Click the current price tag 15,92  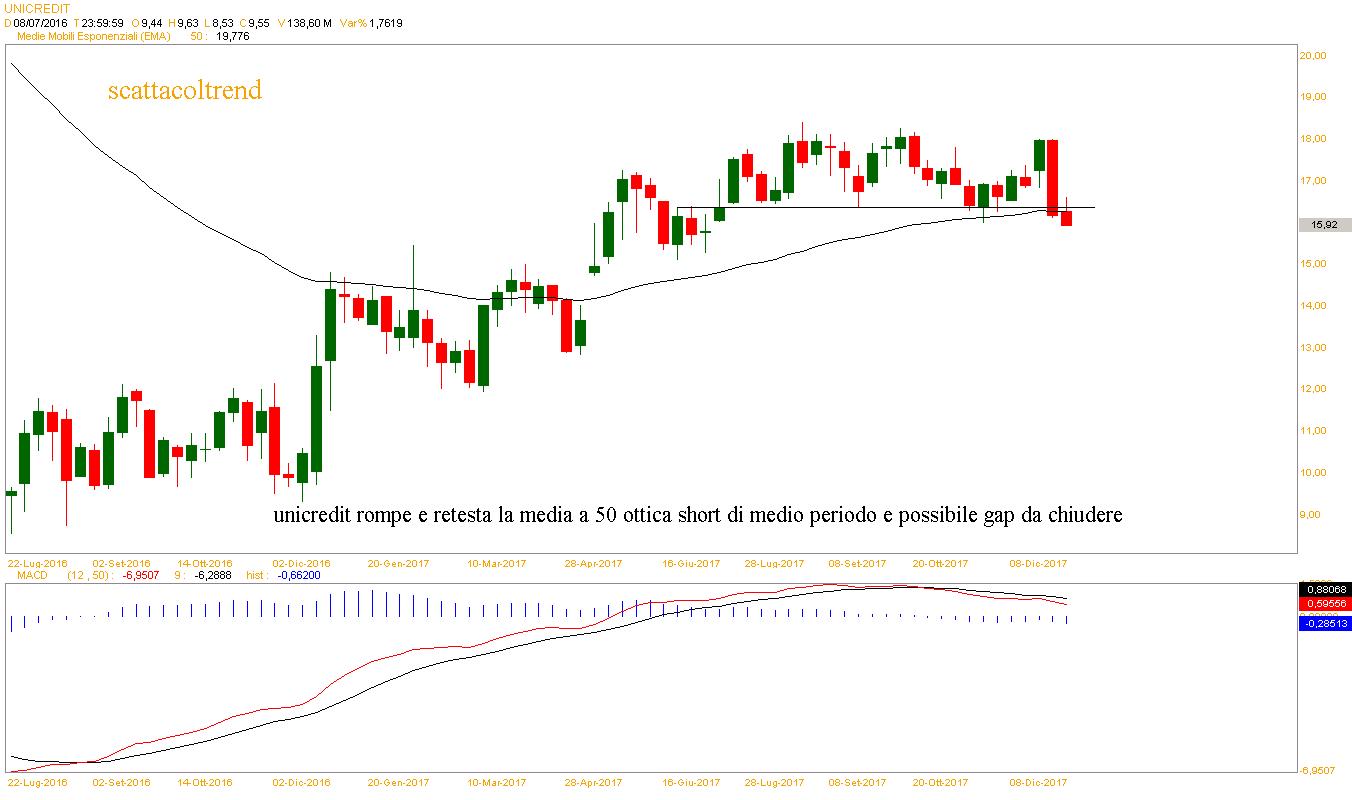point(1324,225)
